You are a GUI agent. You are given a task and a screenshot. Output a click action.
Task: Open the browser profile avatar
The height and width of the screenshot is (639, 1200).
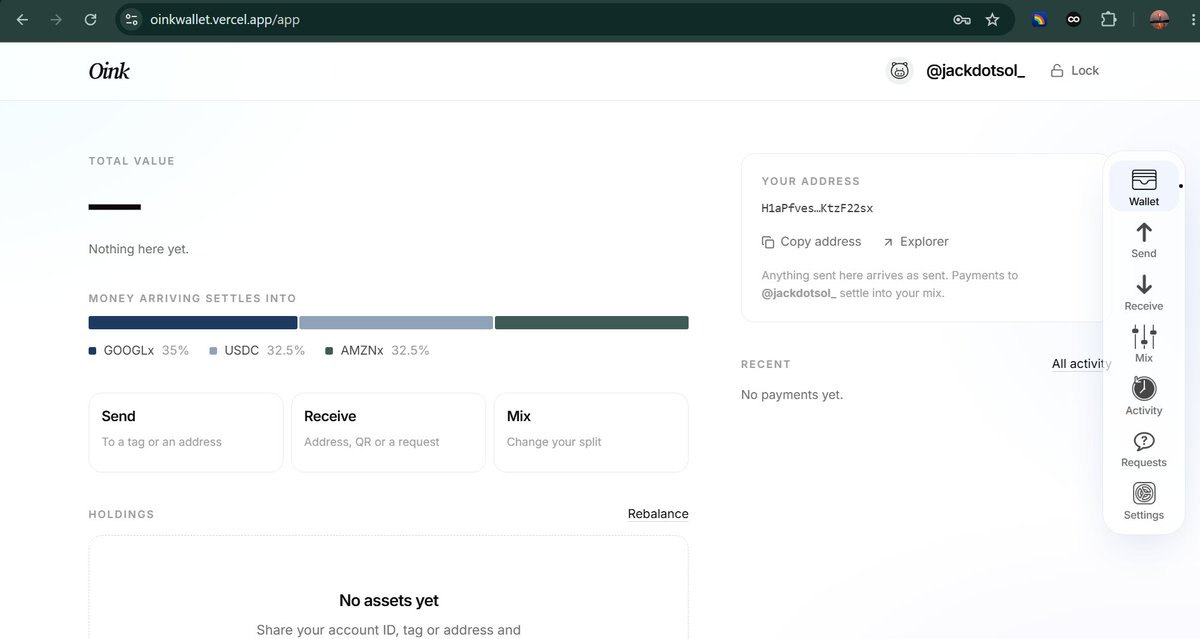(1160, 19)
